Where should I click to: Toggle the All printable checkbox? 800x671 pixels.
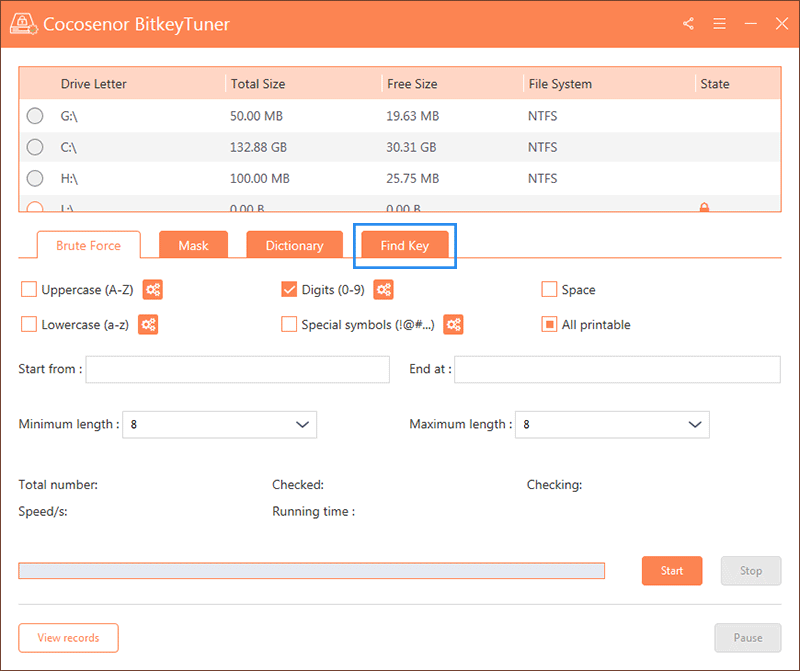click(x=549, y=324)
